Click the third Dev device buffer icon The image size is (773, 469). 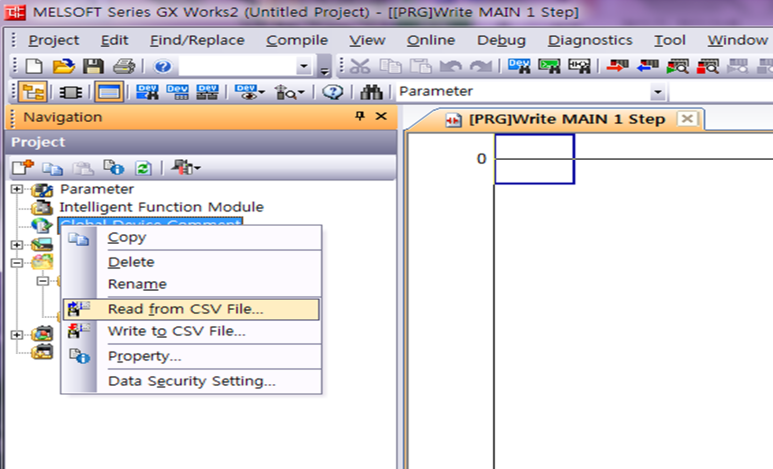[x=208, y=92]
